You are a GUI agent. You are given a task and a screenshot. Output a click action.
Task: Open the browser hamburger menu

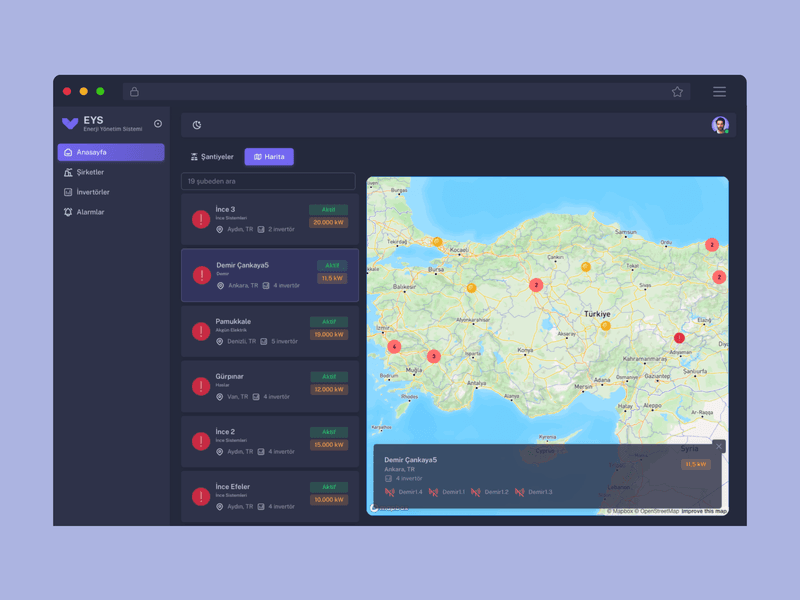[x=719, y=92]
